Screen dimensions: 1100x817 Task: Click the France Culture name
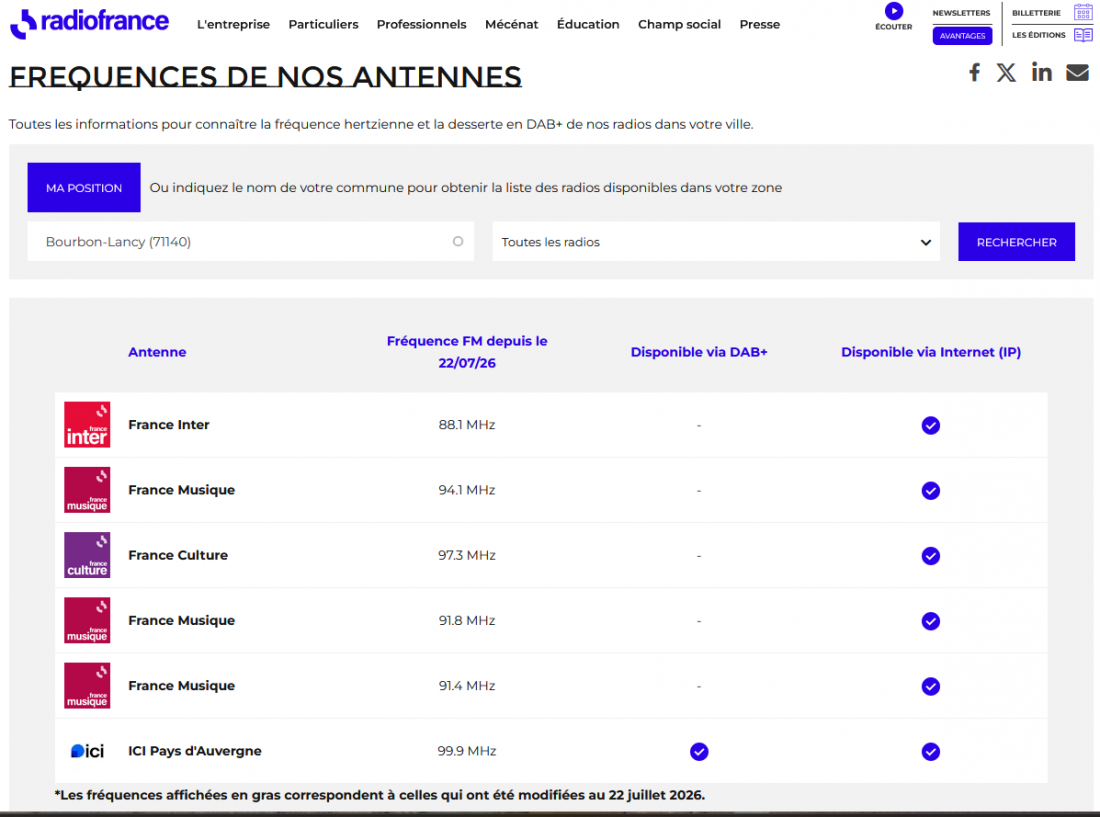177,555
